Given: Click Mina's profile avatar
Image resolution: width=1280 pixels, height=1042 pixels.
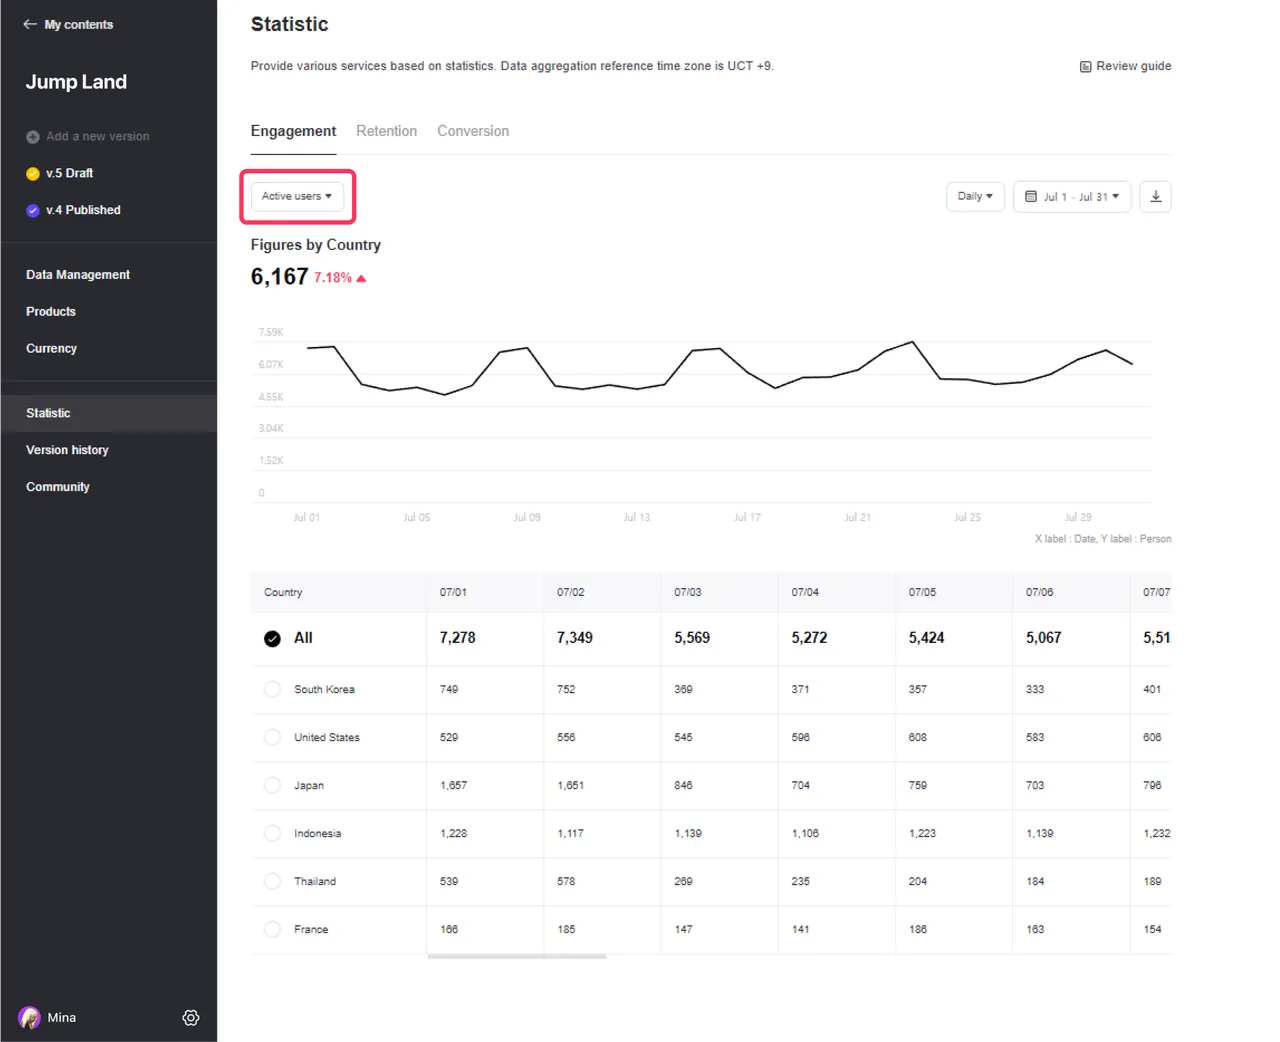Looking at the screenshot, I should click(x=29, y=1017).
